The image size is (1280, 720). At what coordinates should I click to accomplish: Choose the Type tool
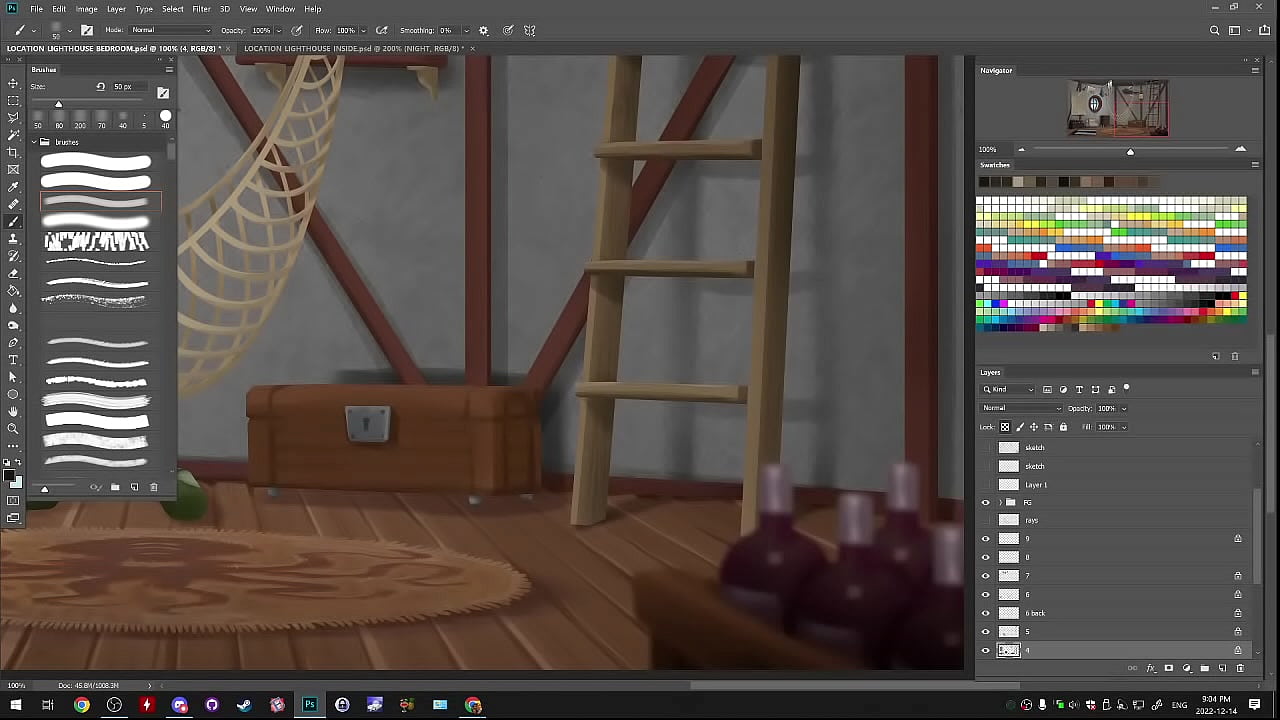click(x=13, y=360)
